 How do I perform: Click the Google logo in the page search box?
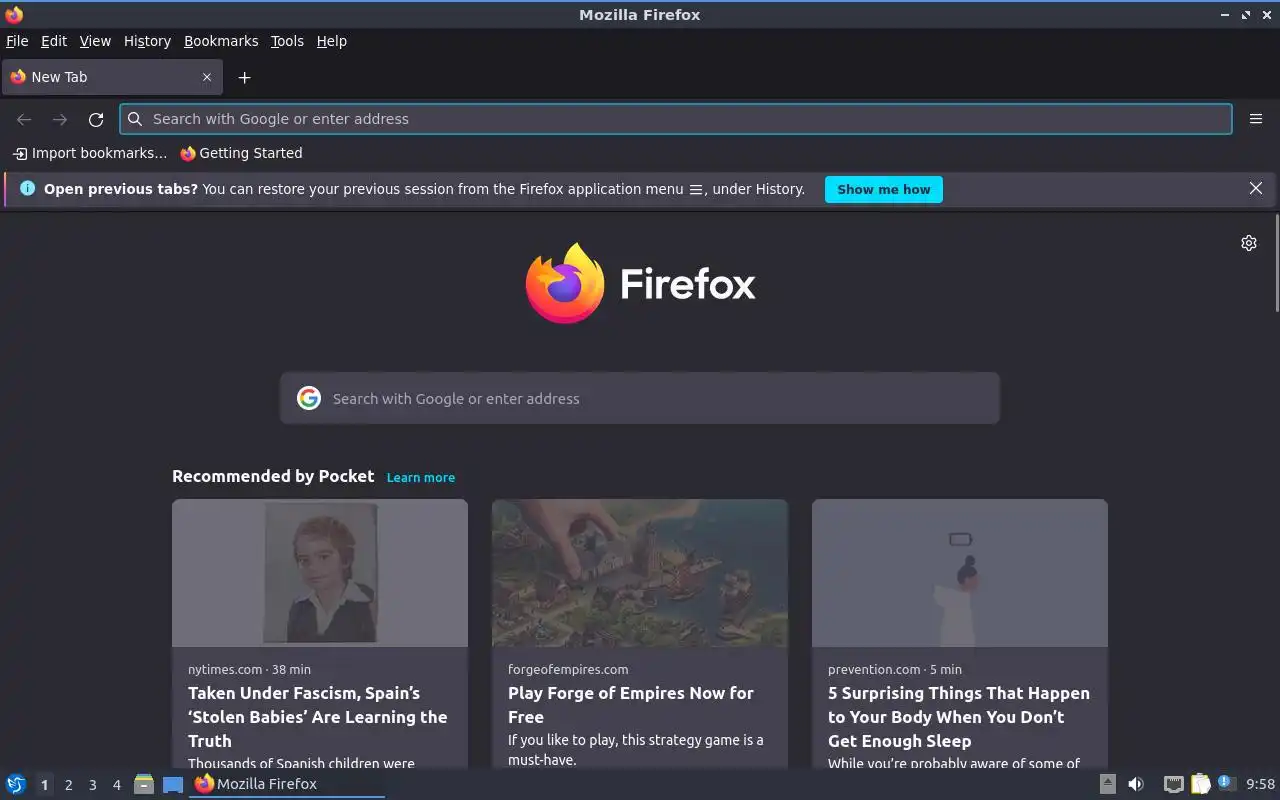(309, 398)
